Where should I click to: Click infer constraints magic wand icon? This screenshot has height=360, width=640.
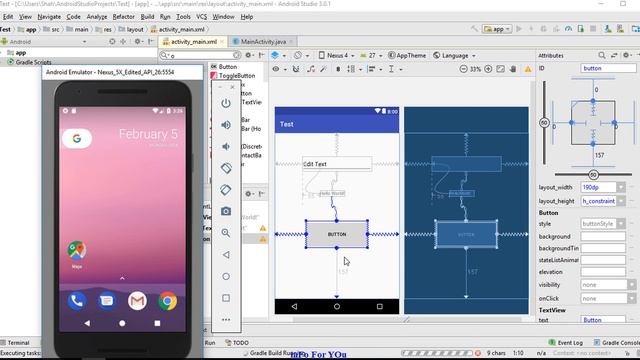coord(323,69)
